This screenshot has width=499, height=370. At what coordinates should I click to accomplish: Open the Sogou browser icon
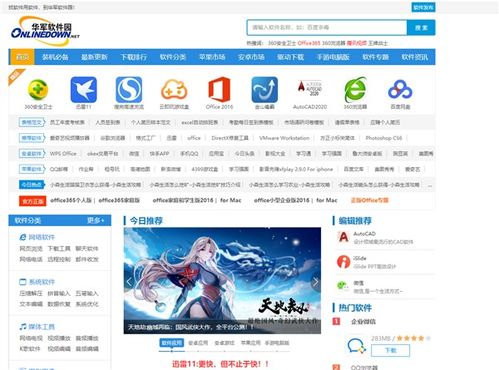[x=129, y=90]
